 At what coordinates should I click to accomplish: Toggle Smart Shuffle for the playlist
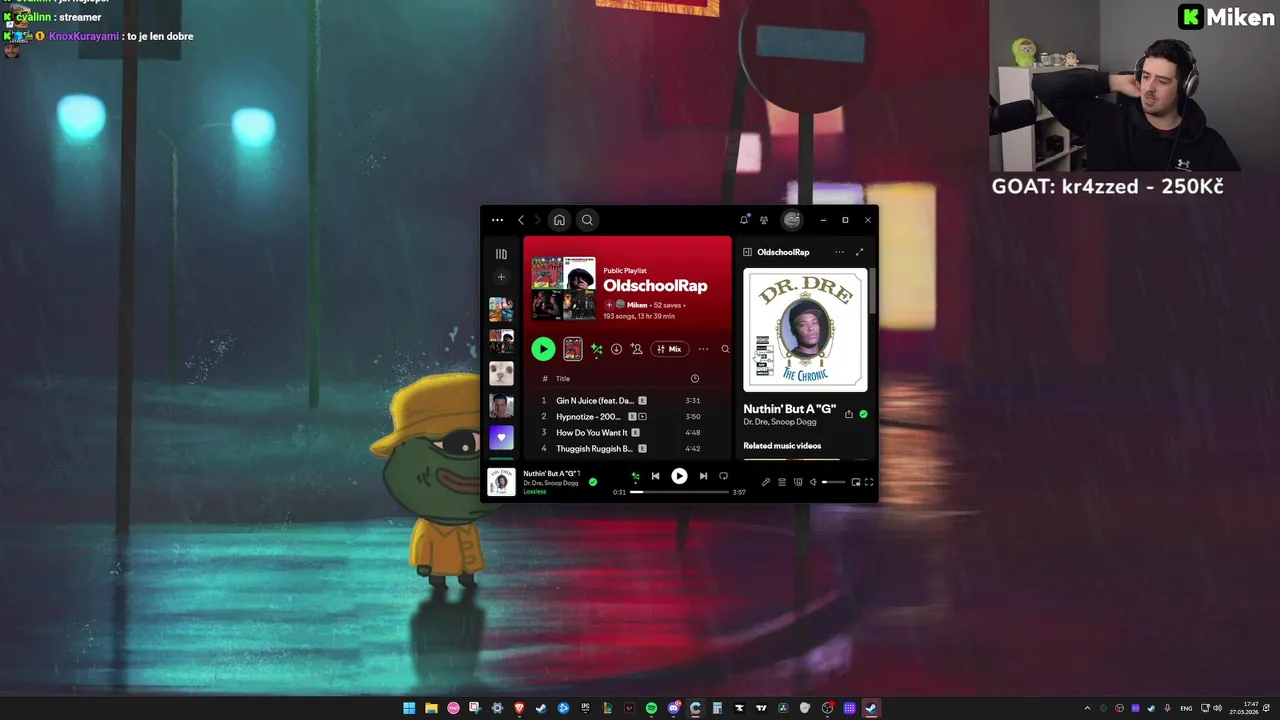point(596,349)
